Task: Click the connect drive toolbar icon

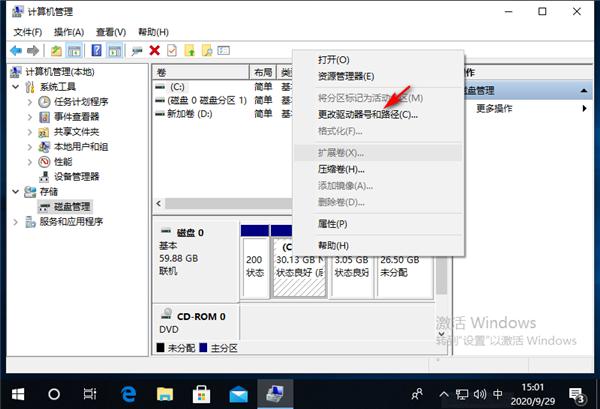Action: pos(137,51)
